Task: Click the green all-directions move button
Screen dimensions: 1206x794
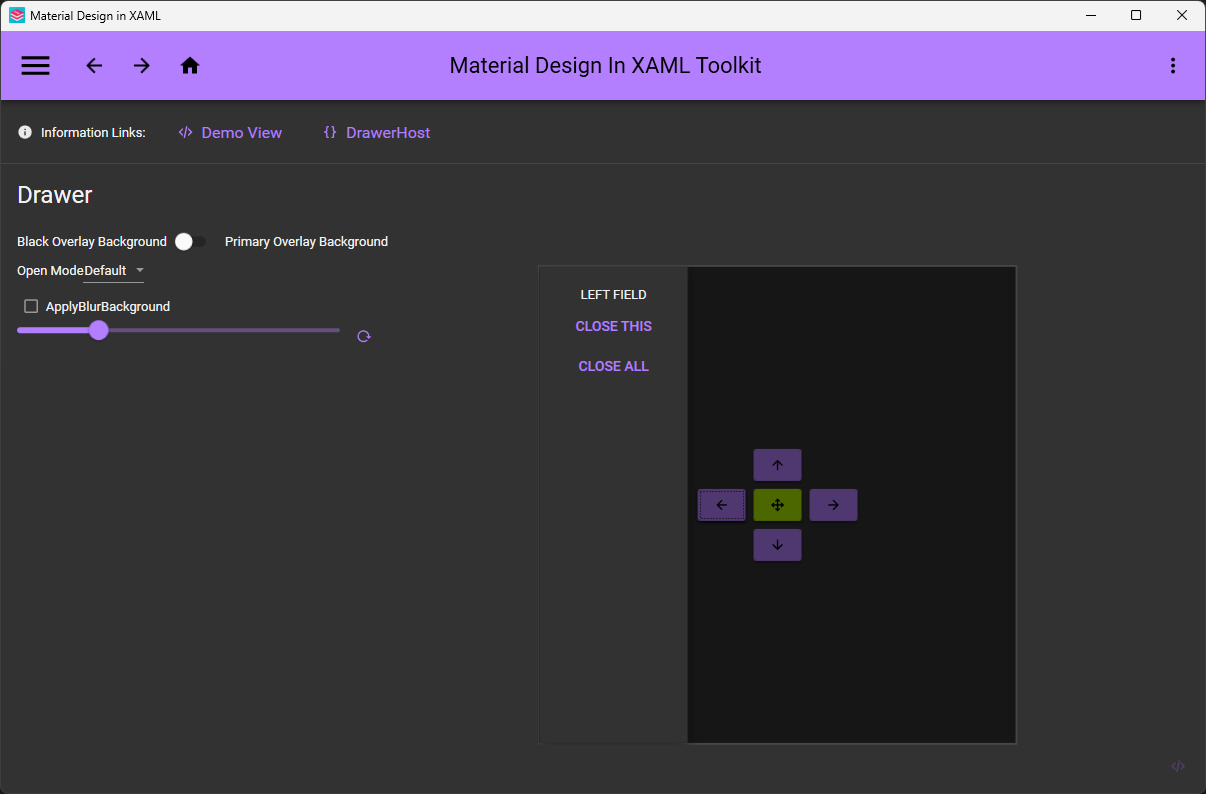Action: tap(777, 505)
